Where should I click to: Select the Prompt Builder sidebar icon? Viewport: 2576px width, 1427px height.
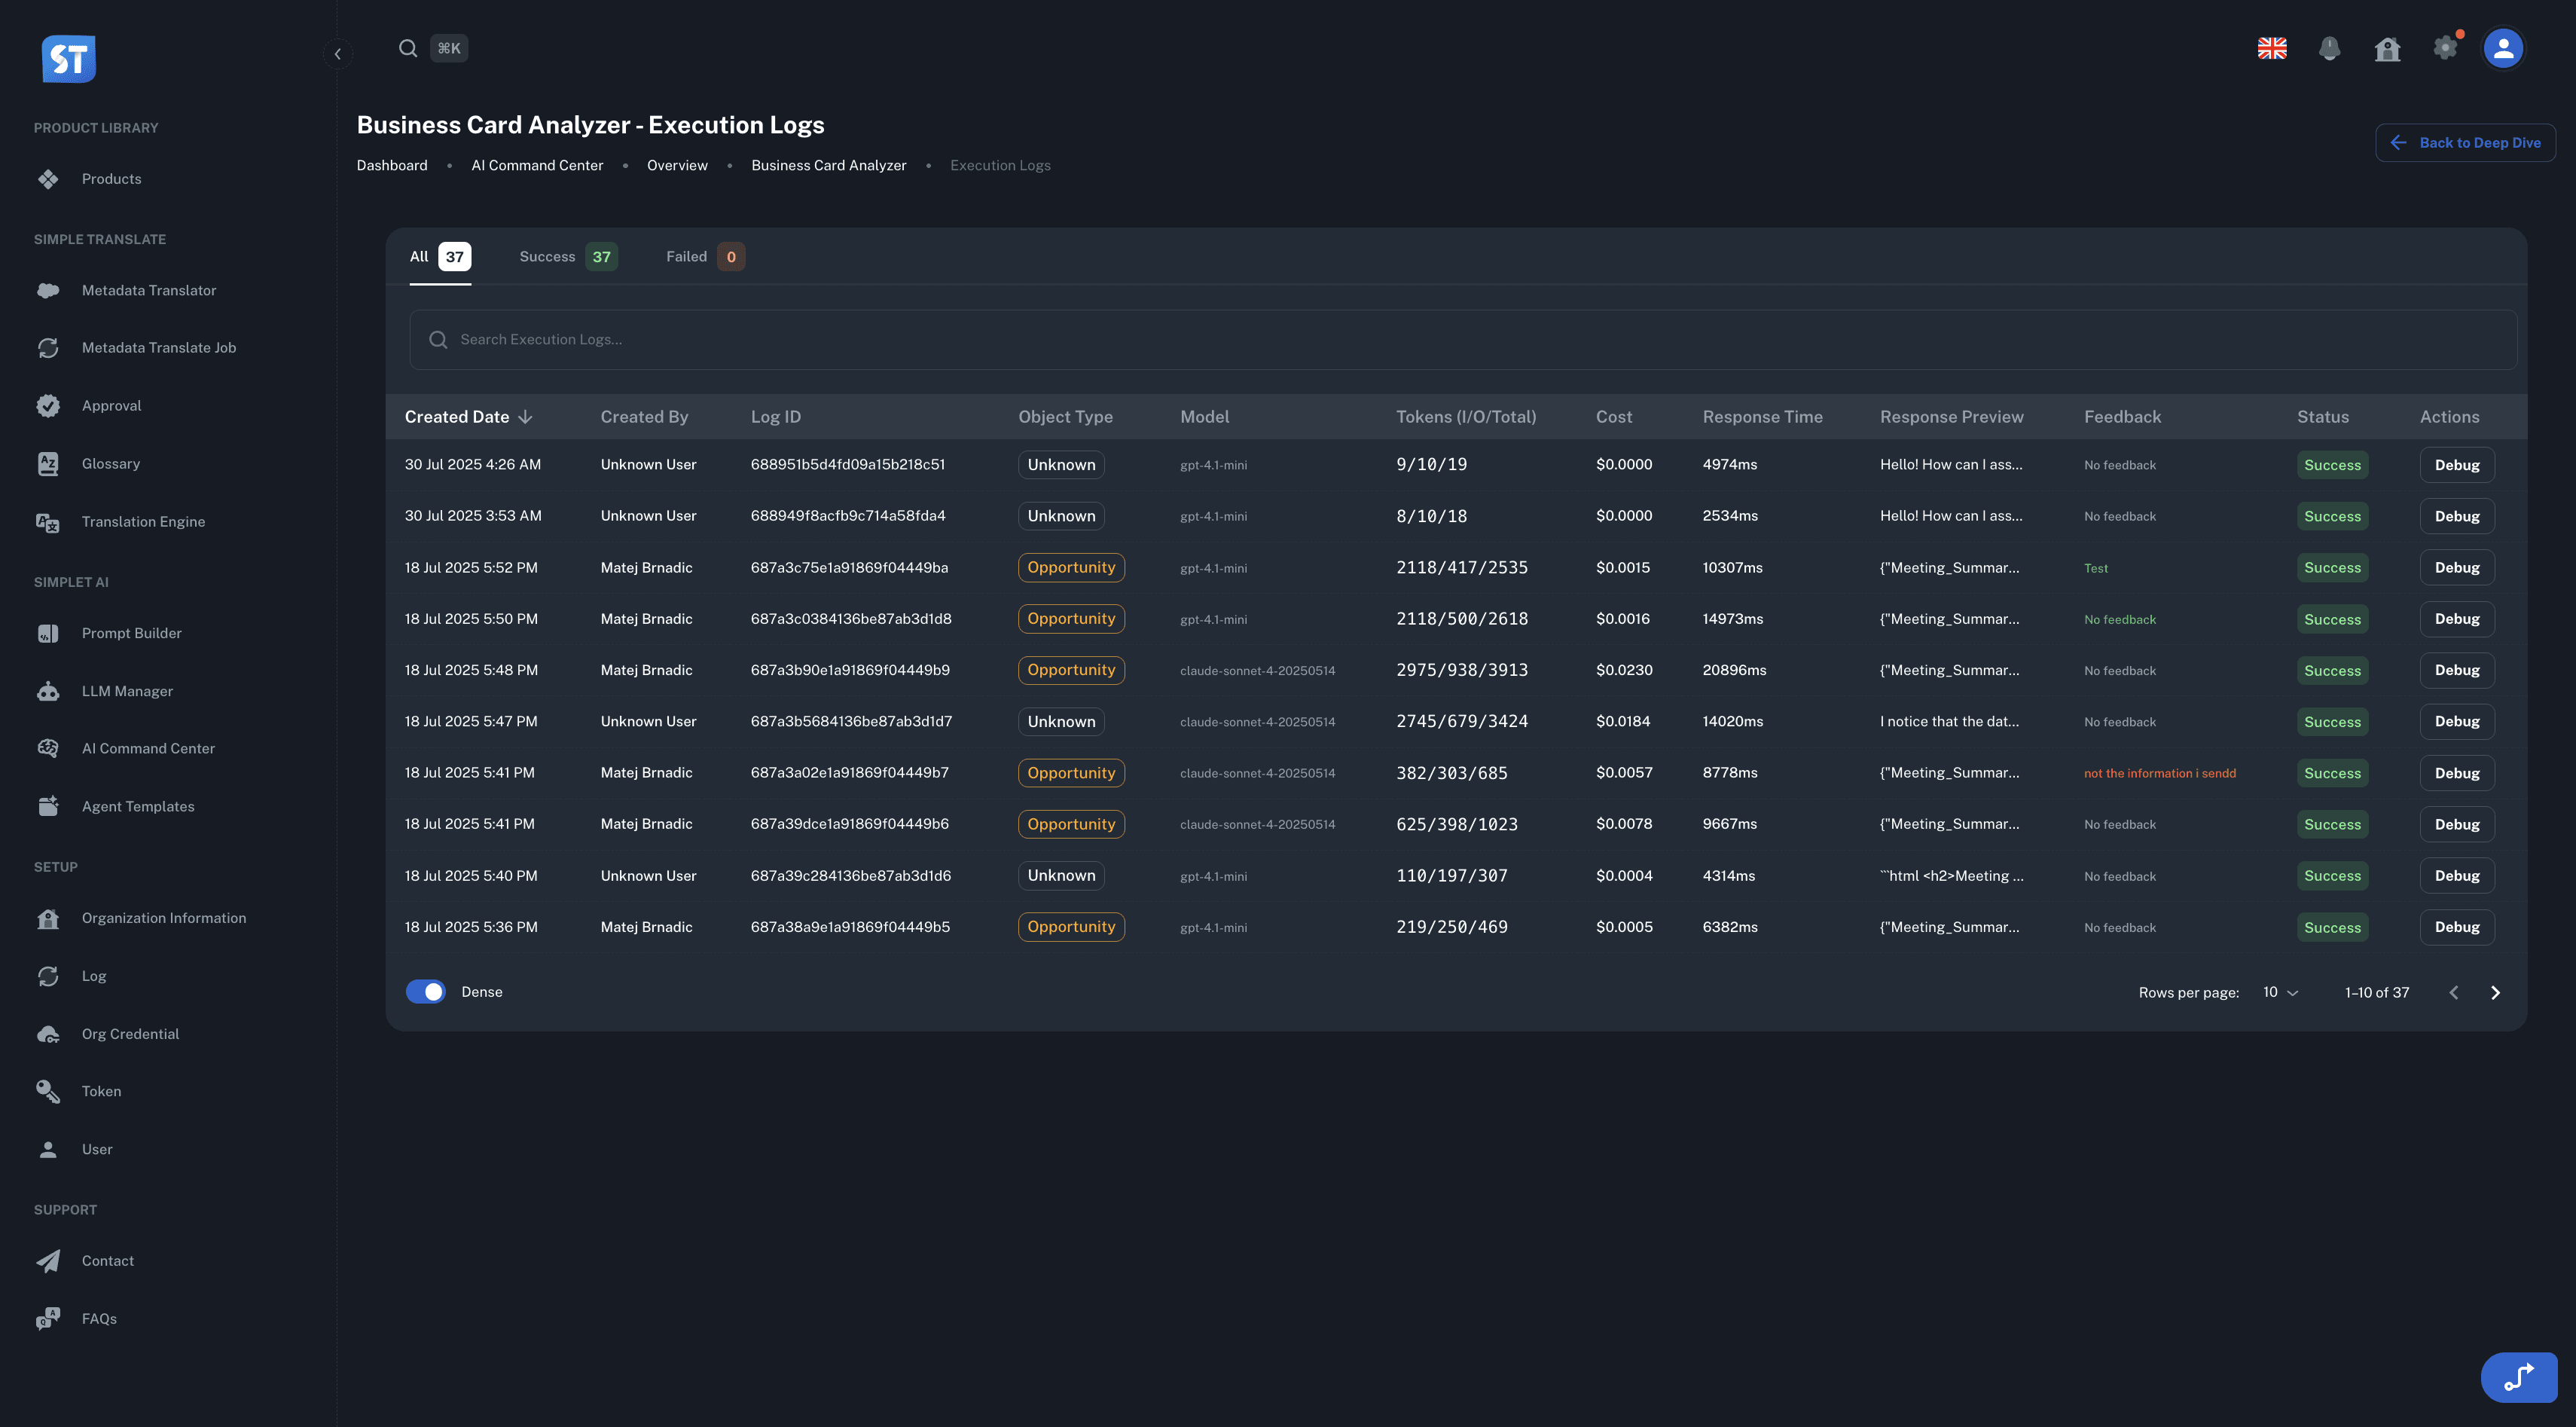tap(48, 632)
